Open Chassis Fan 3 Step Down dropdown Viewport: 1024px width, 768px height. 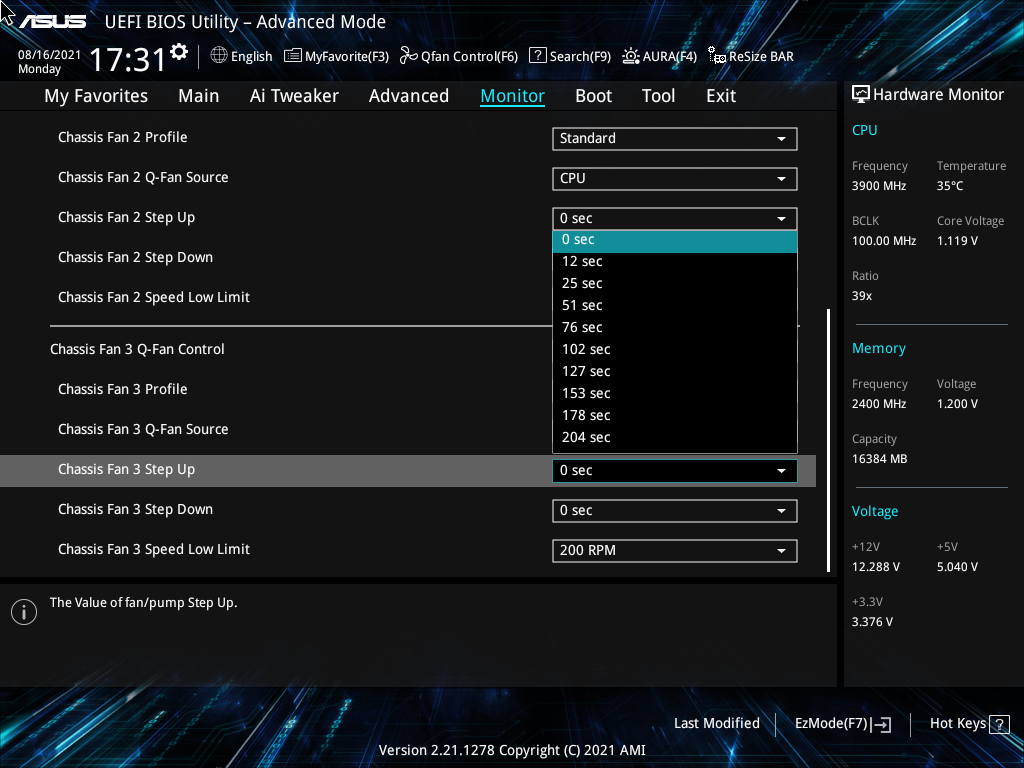[675, 510]
